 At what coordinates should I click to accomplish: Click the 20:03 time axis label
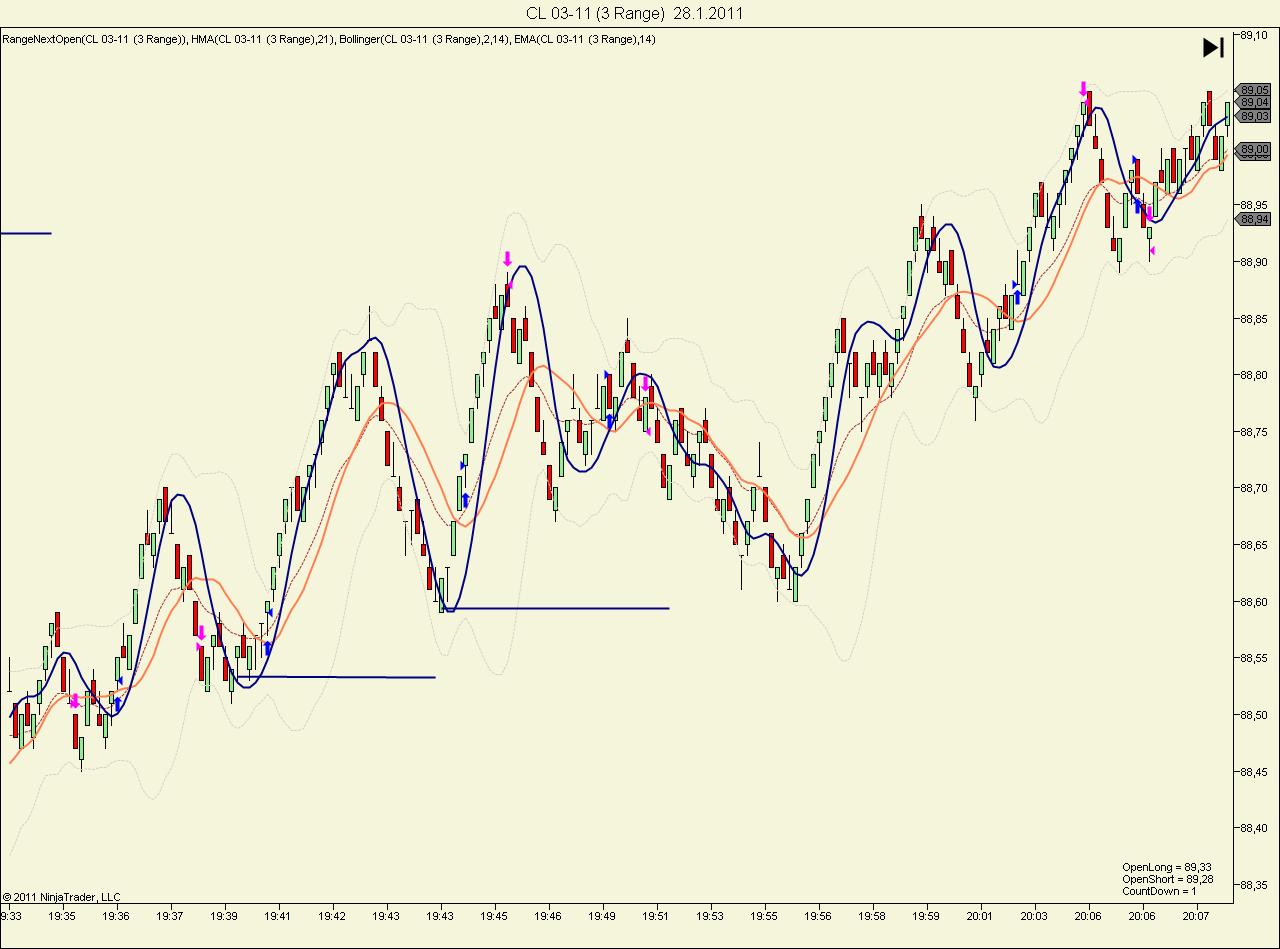click(1034, 915)
